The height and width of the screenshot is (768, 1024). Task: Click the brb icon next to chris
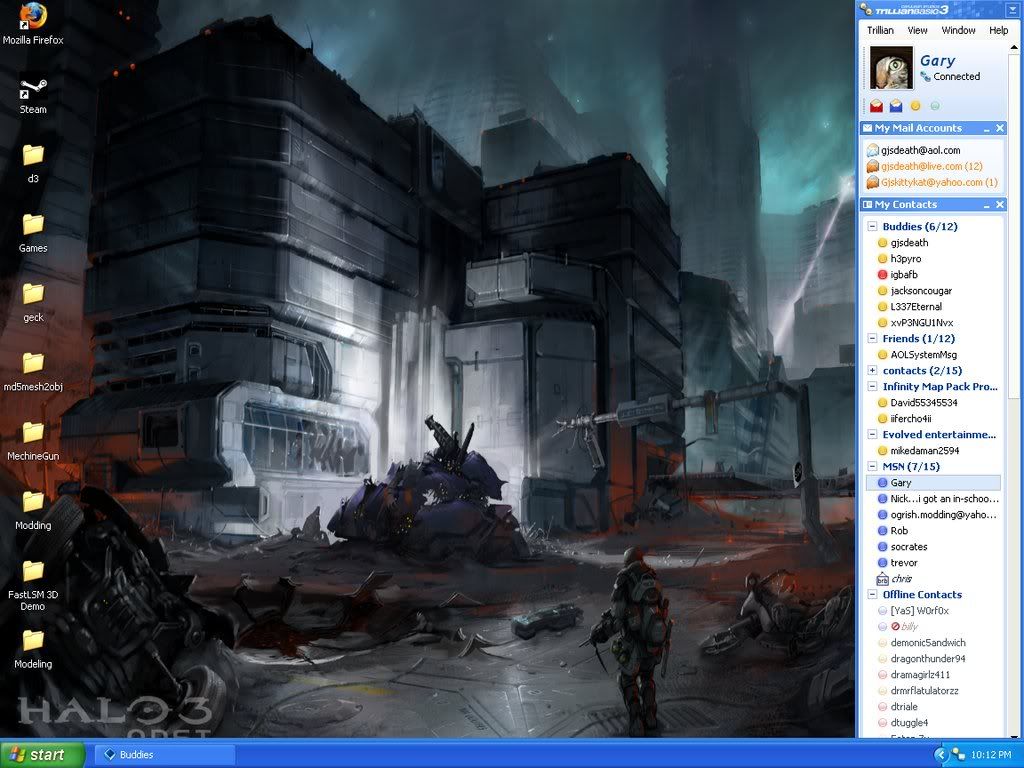tap(882, 579)
